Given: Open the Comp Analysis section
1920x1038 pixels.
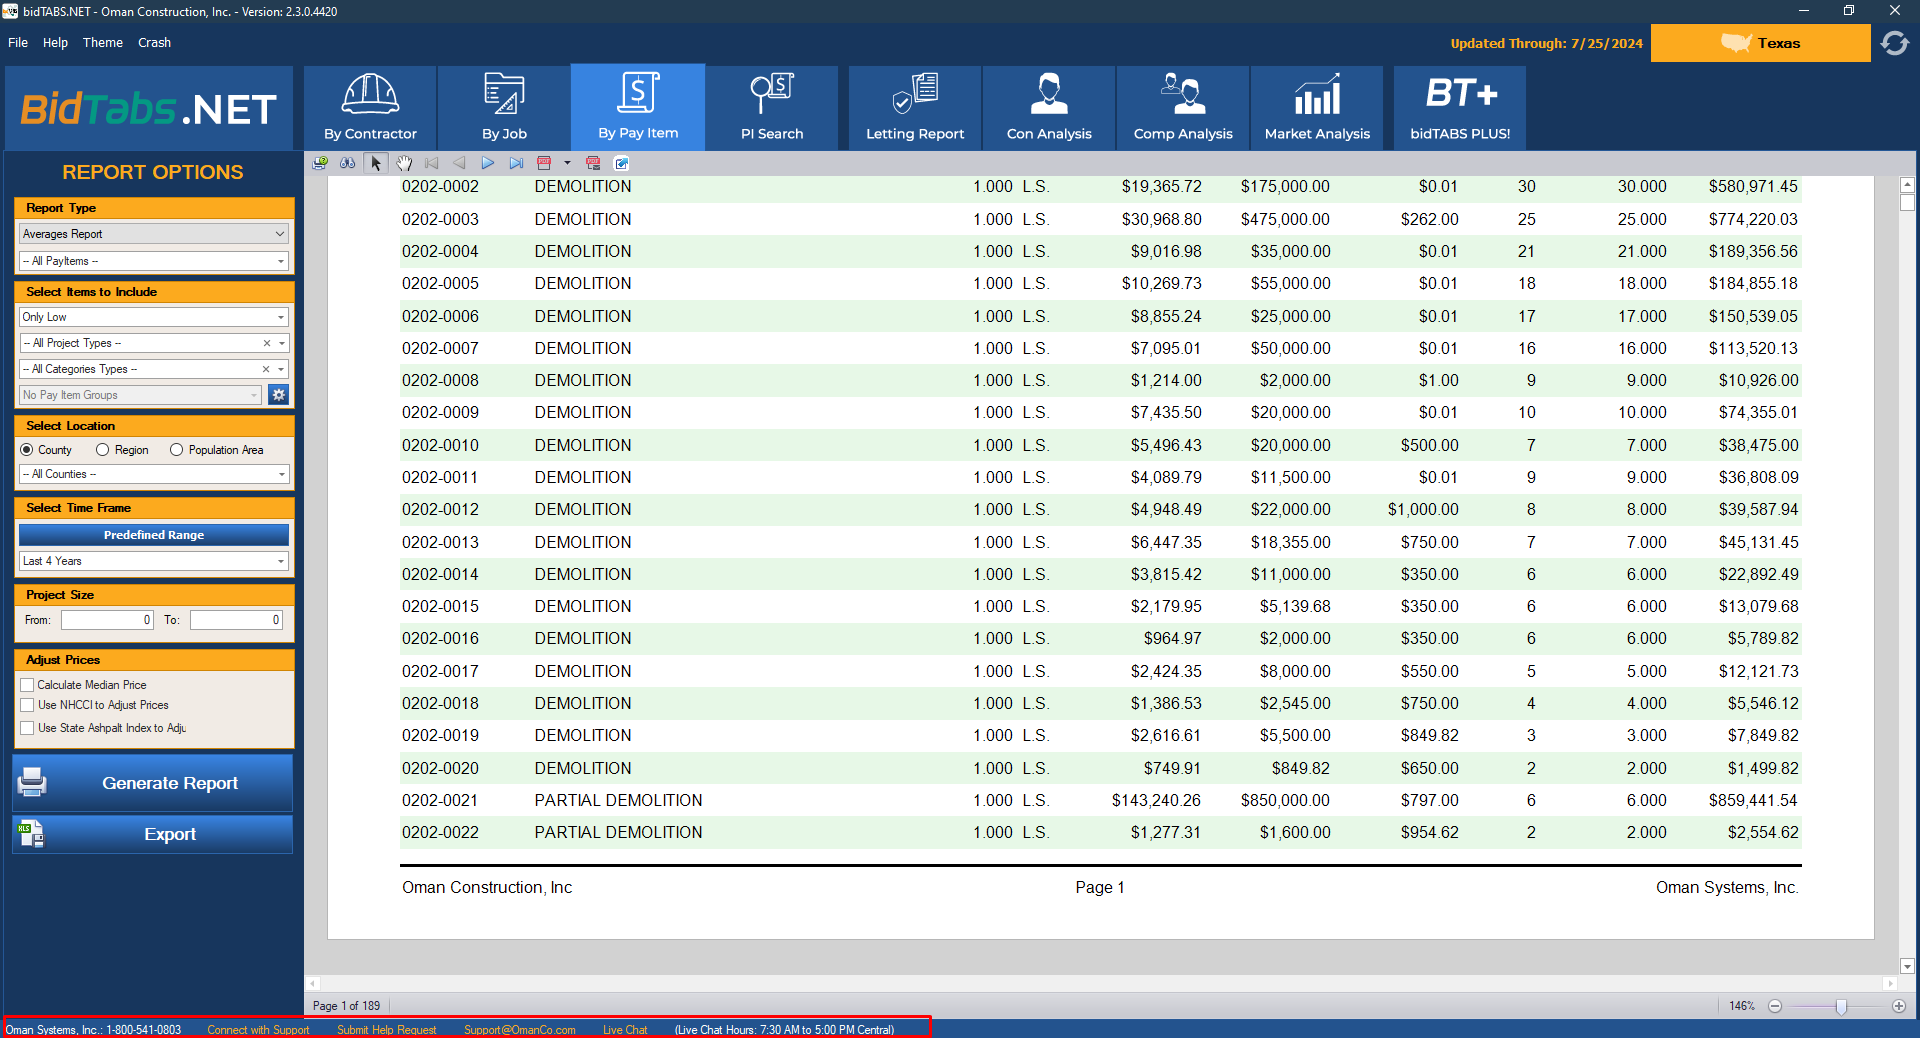Looking at the screenshot, I should pyautogui.click(x=1183, y=108).
